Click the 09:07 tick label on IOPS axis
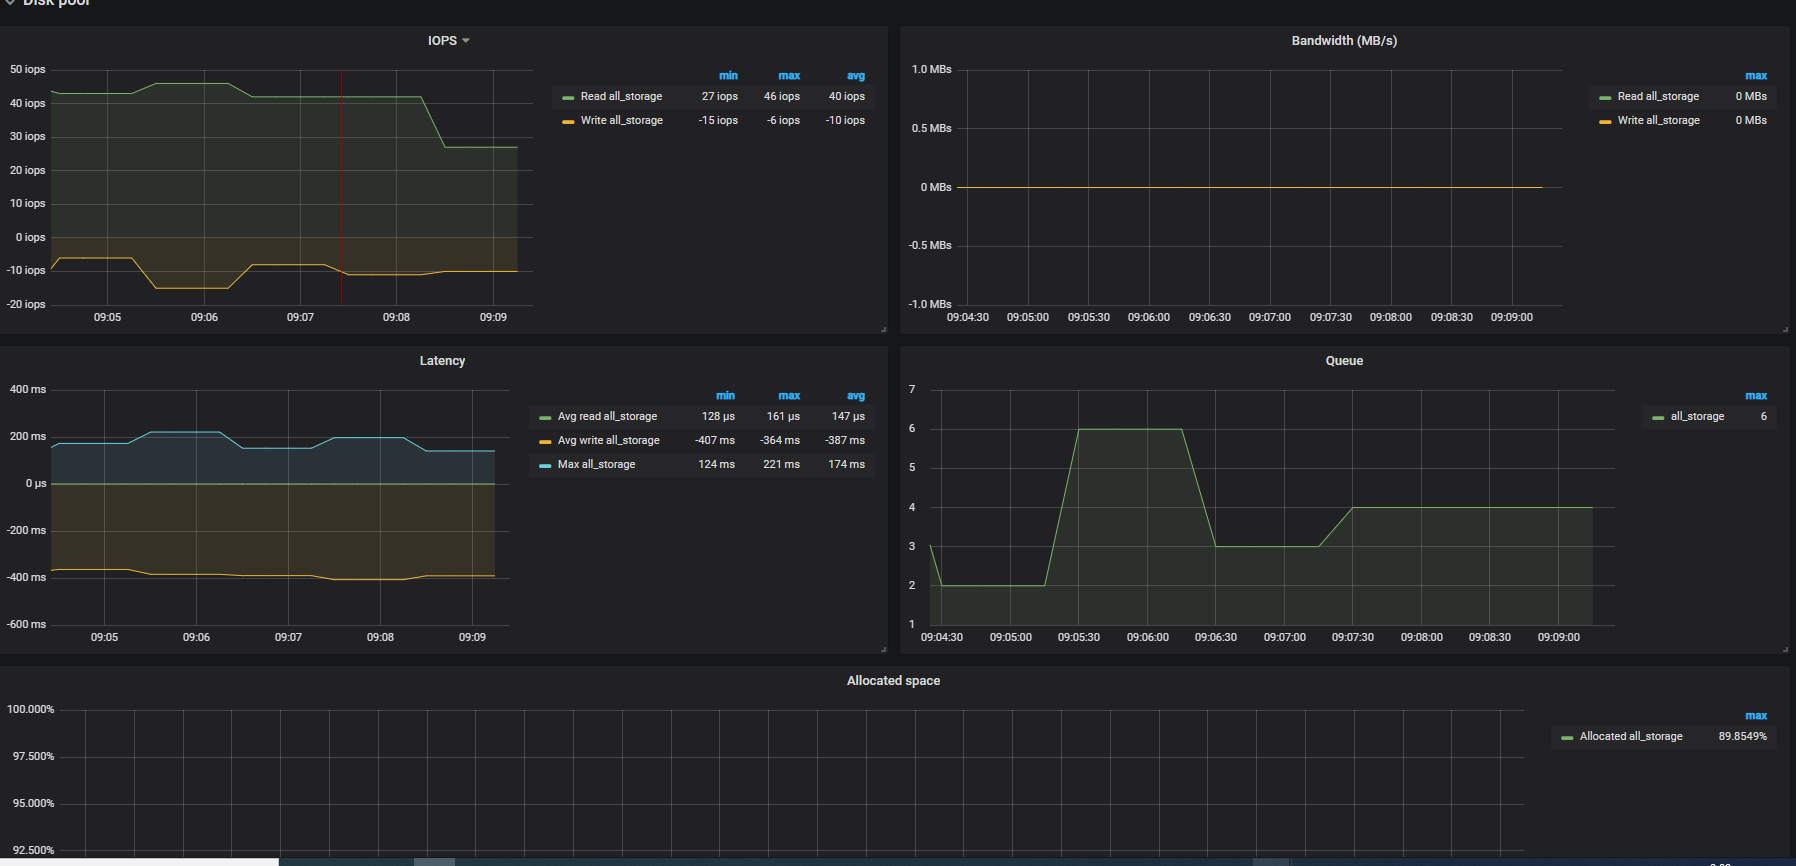 click(300, 318)
